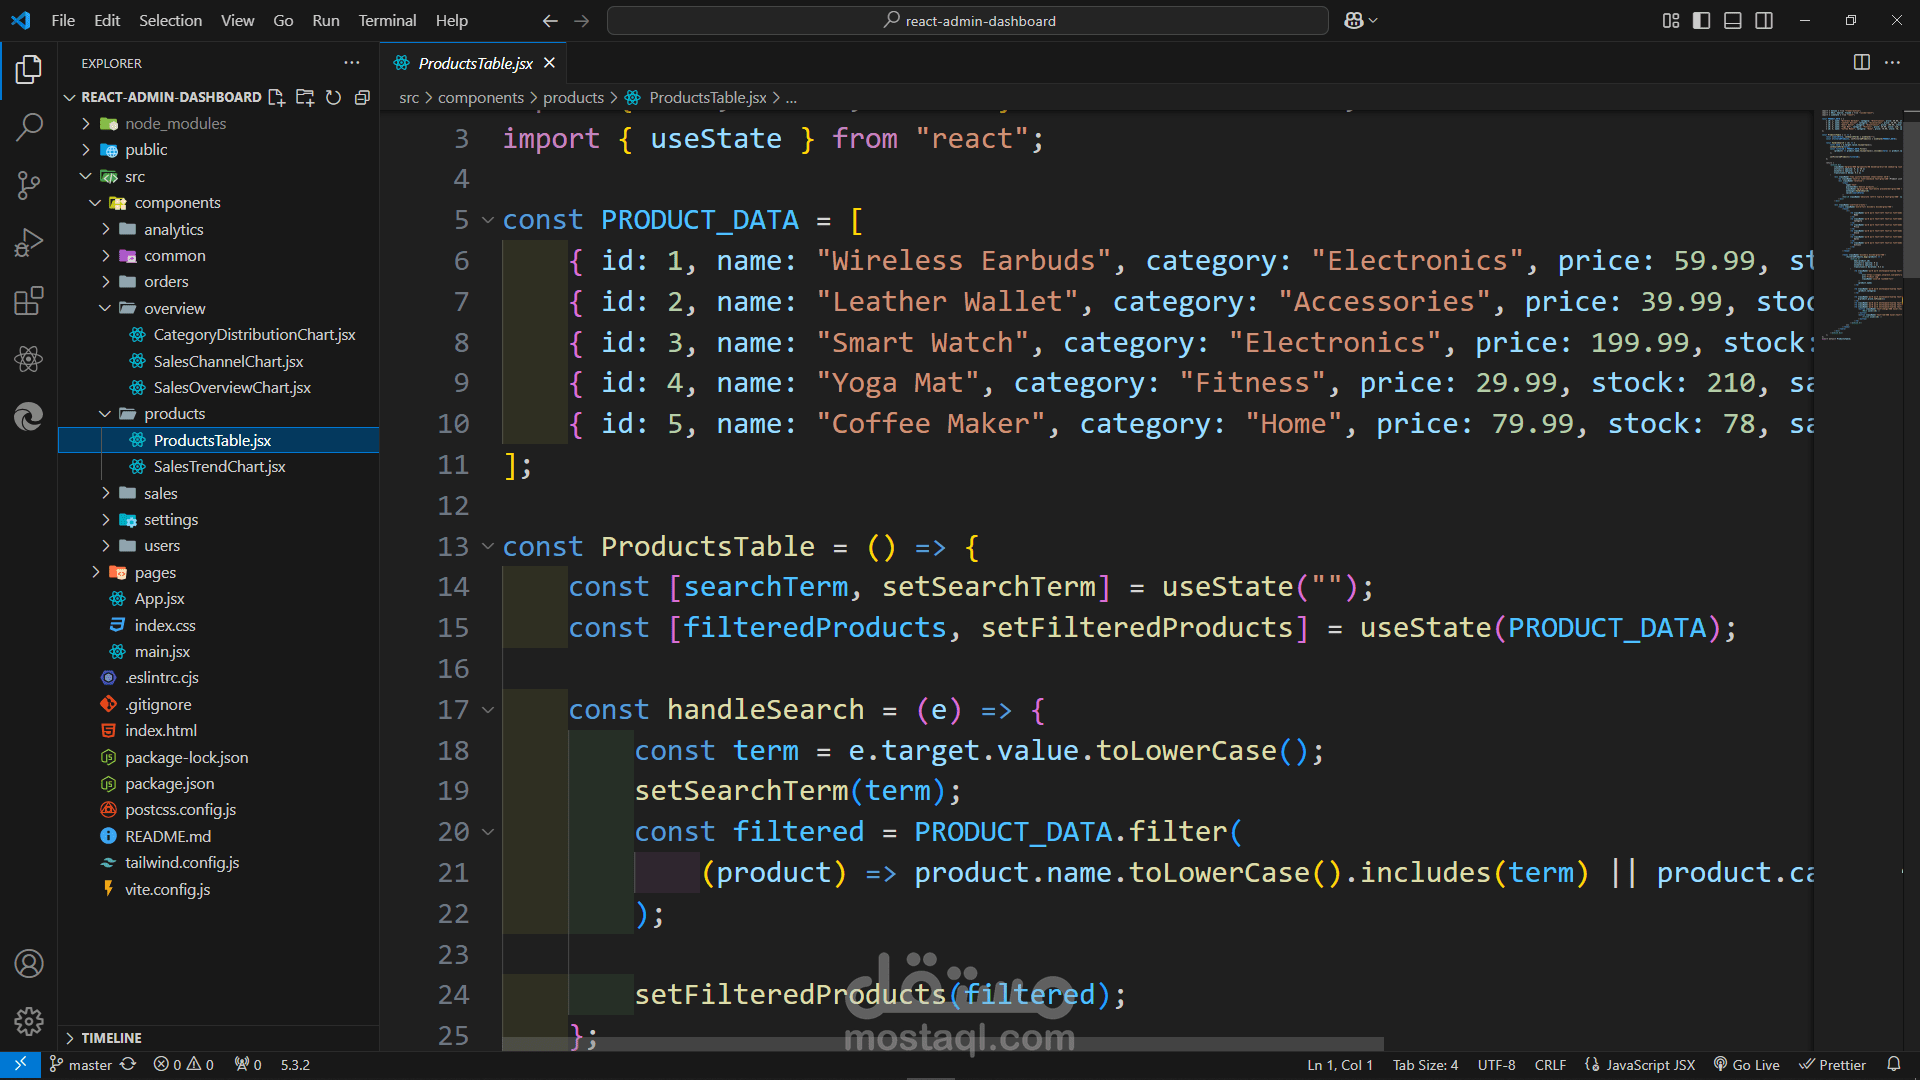Split the editor to the right
This screenshot has height=1080, width=1920.
(1861, 62)
